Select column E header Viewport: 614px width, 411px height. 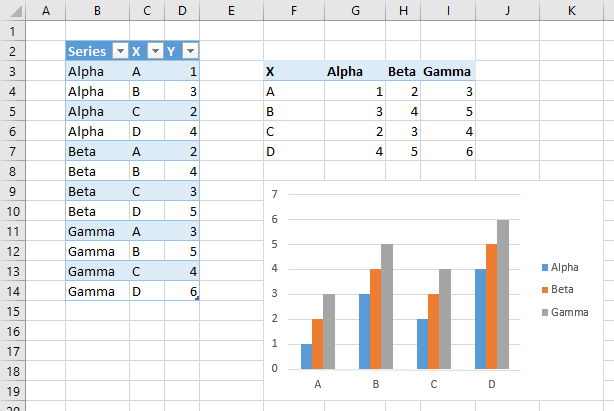(231, 11)
